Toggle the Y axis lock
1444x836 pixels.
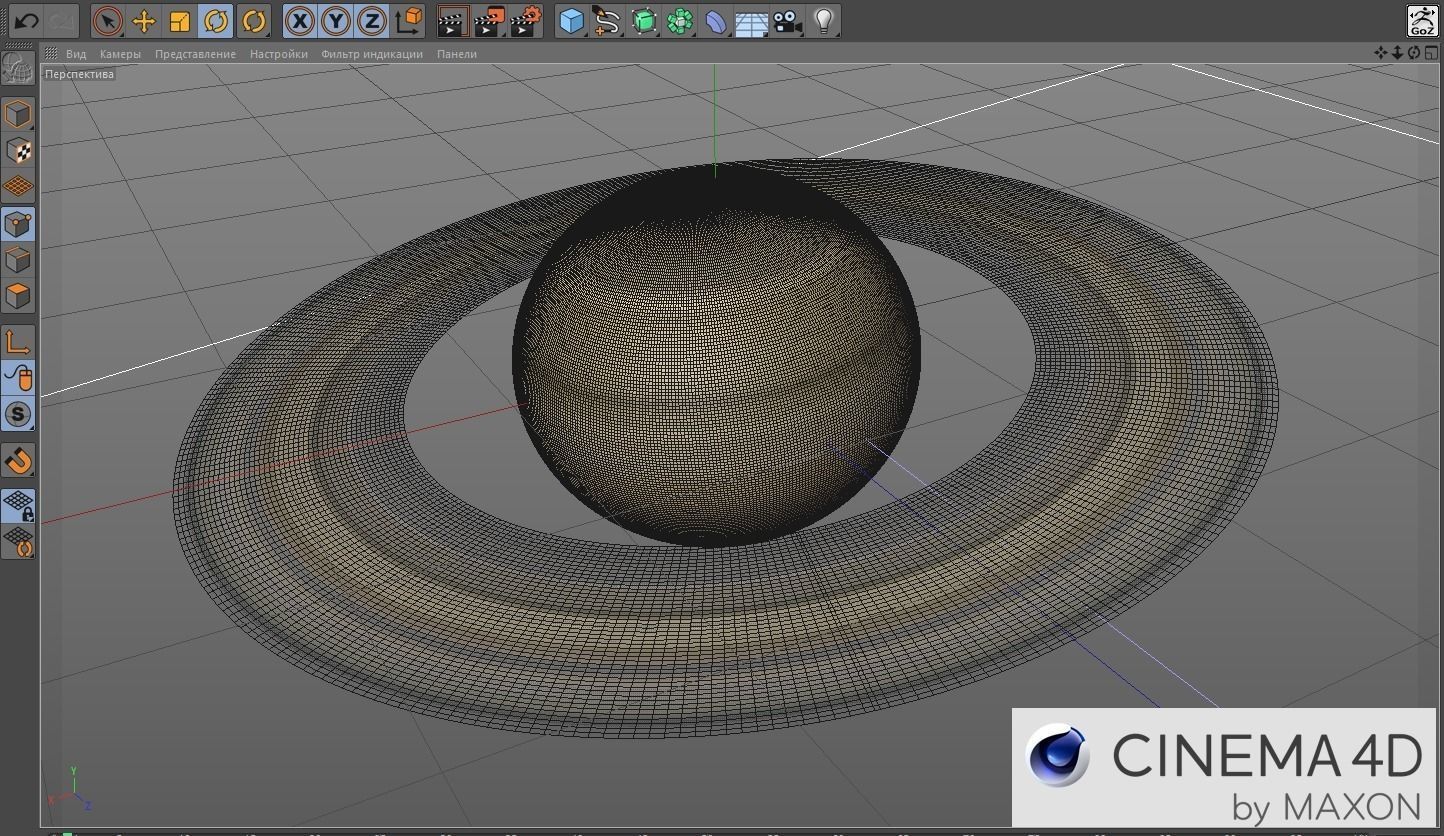[336, 20]
